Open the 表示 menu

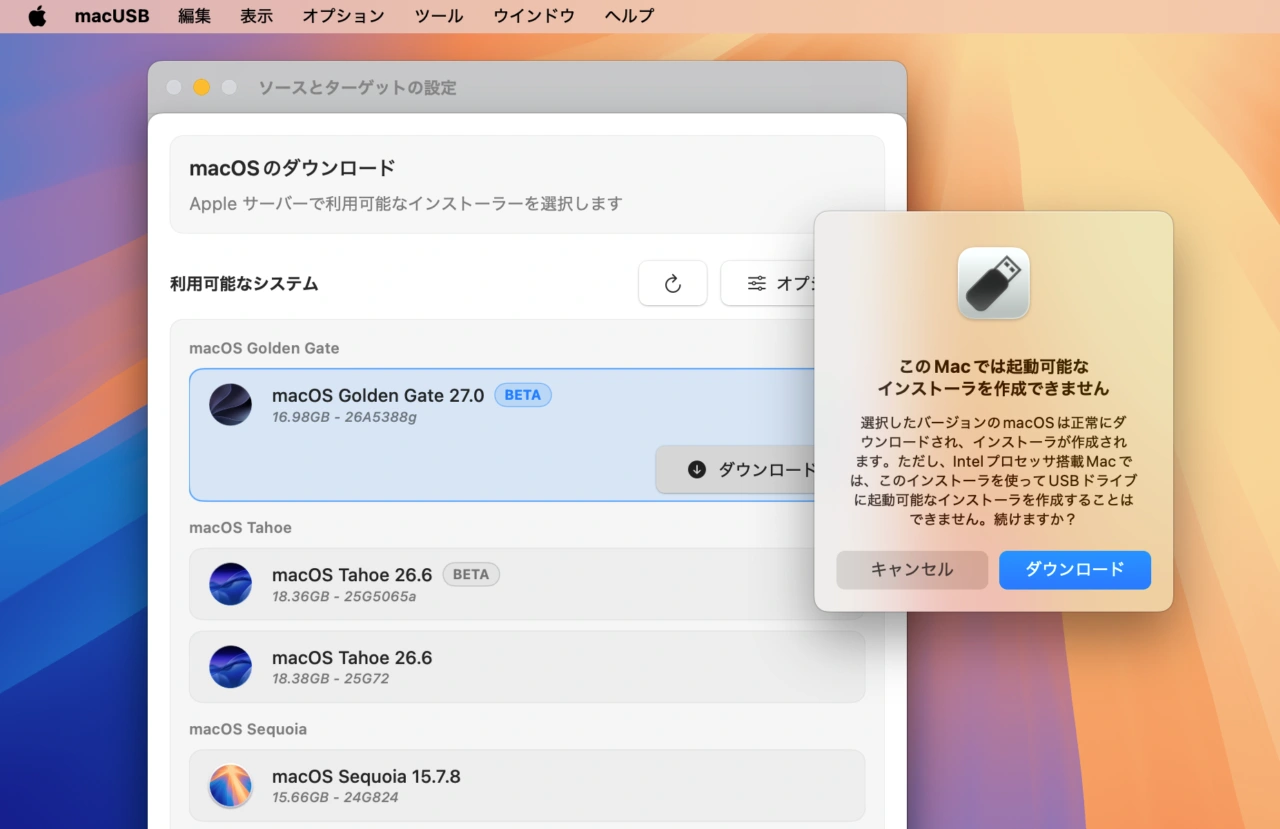pos(256,16)
